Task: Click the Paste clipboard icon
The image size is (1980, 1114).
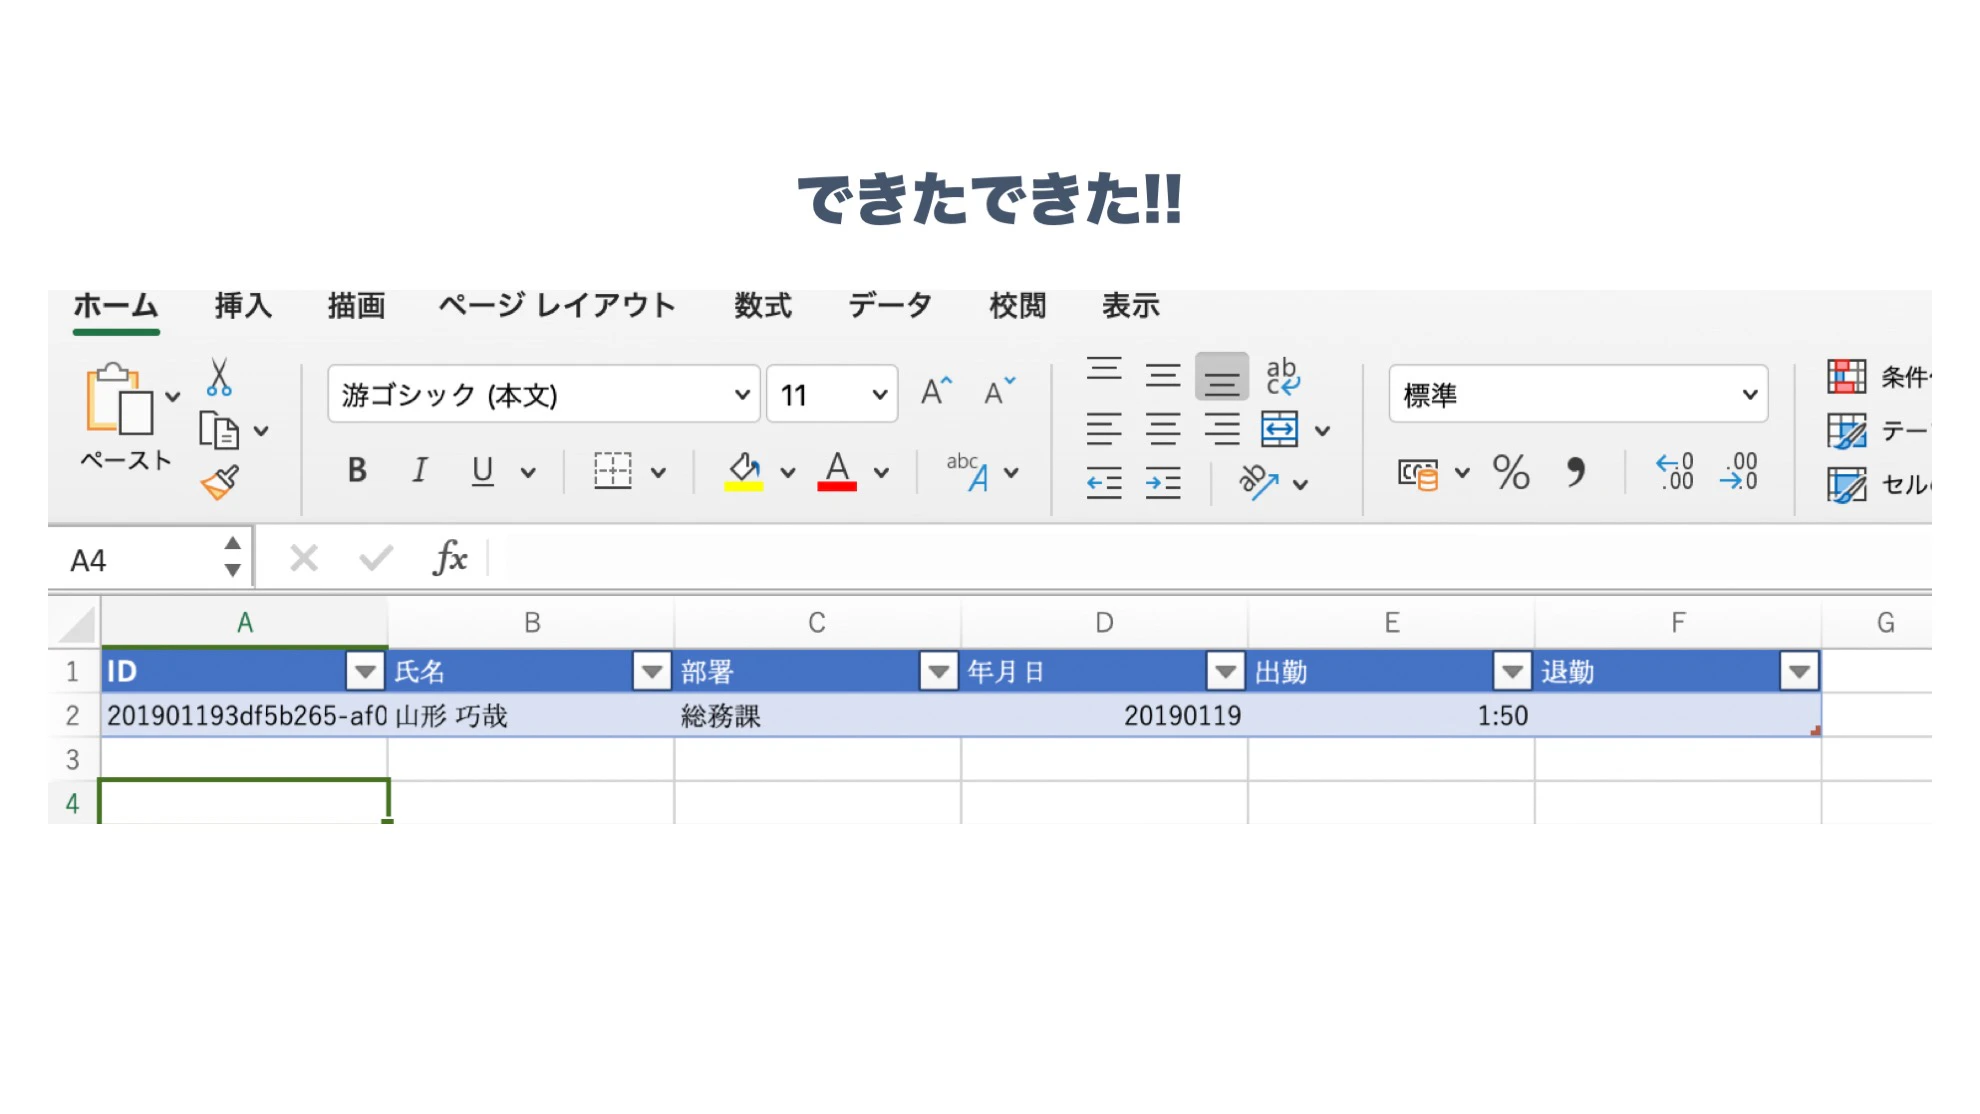Action: click(x=119, y=400)
